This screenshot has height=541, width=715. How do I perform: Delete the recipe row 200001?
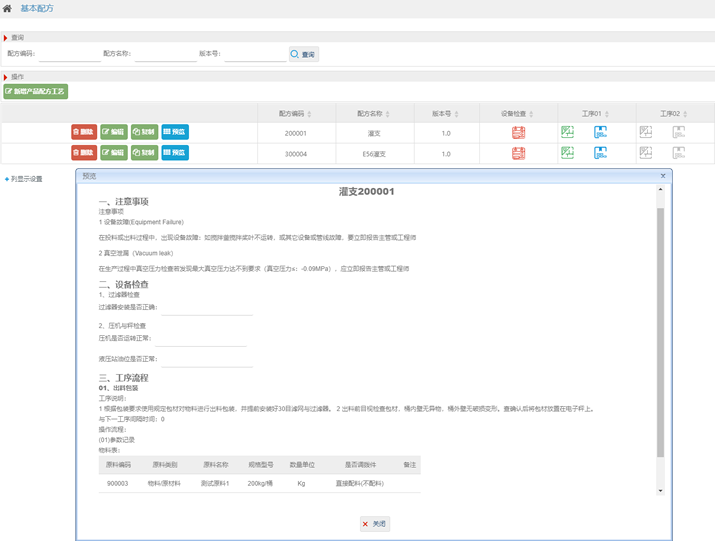pyautogui.click(x=84, y=132)
